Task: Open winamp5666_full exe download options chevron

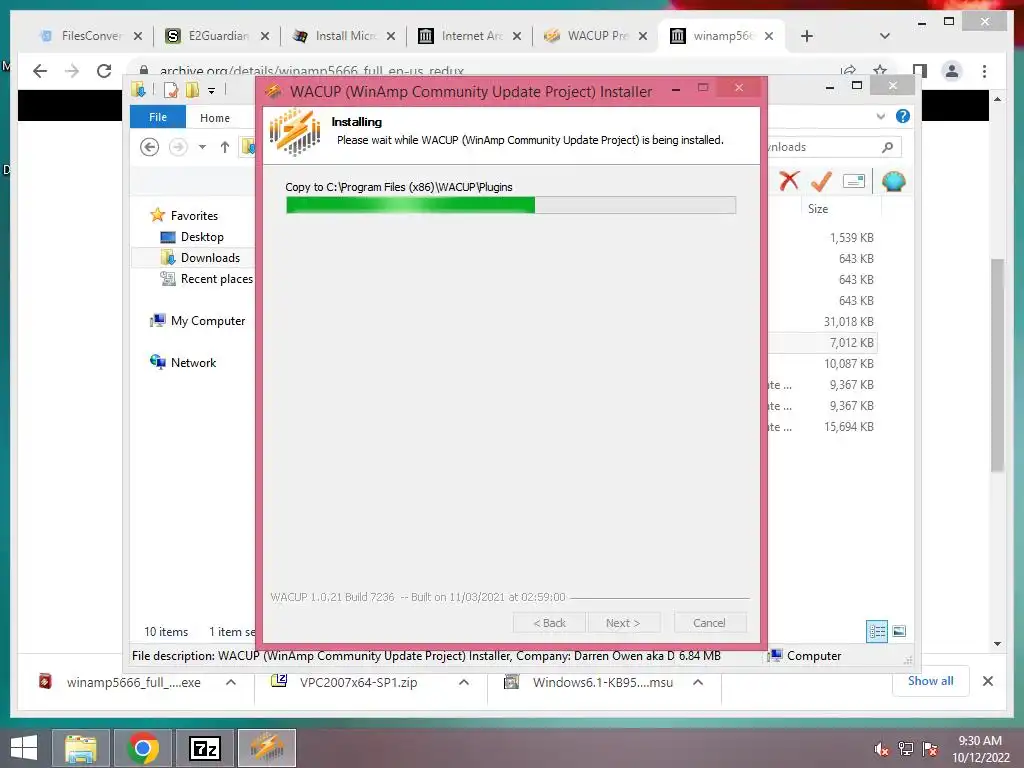Action: click(231, 682)
